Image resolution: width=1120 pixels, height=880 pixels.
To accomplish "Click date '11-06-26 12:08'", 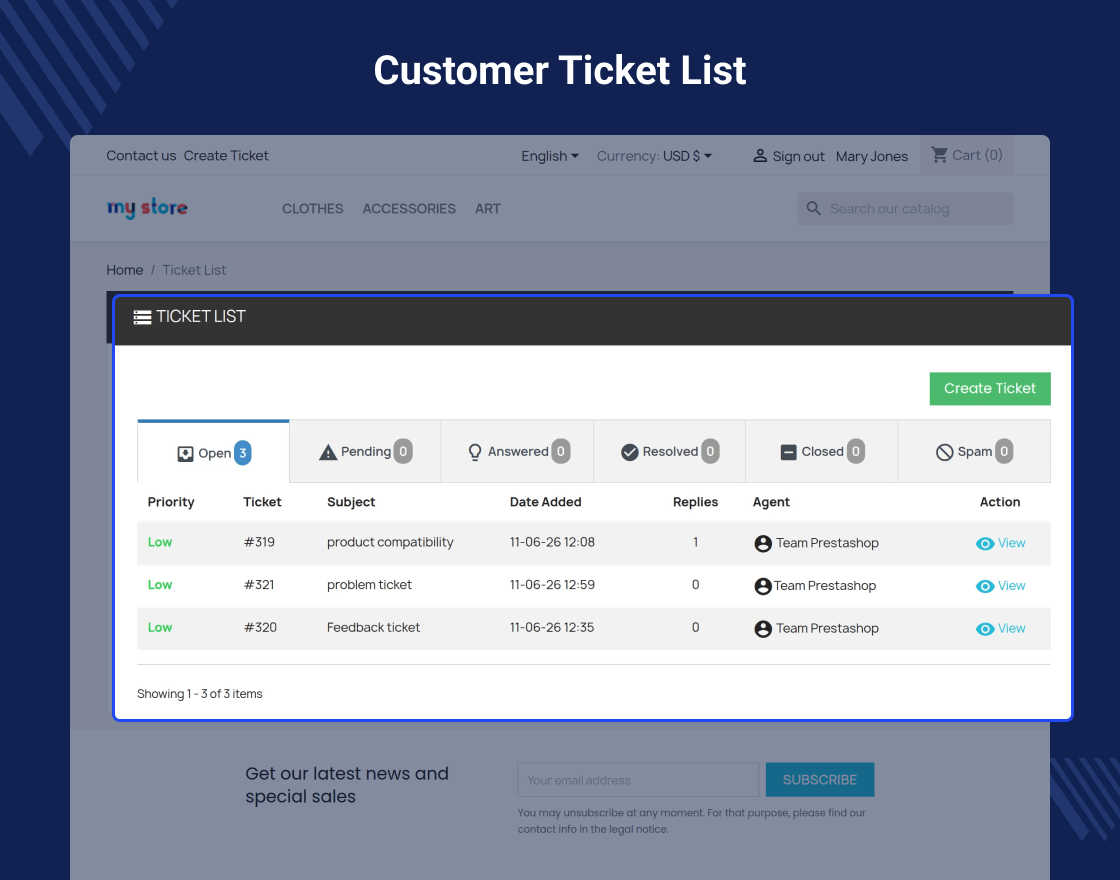I will 552,542.
